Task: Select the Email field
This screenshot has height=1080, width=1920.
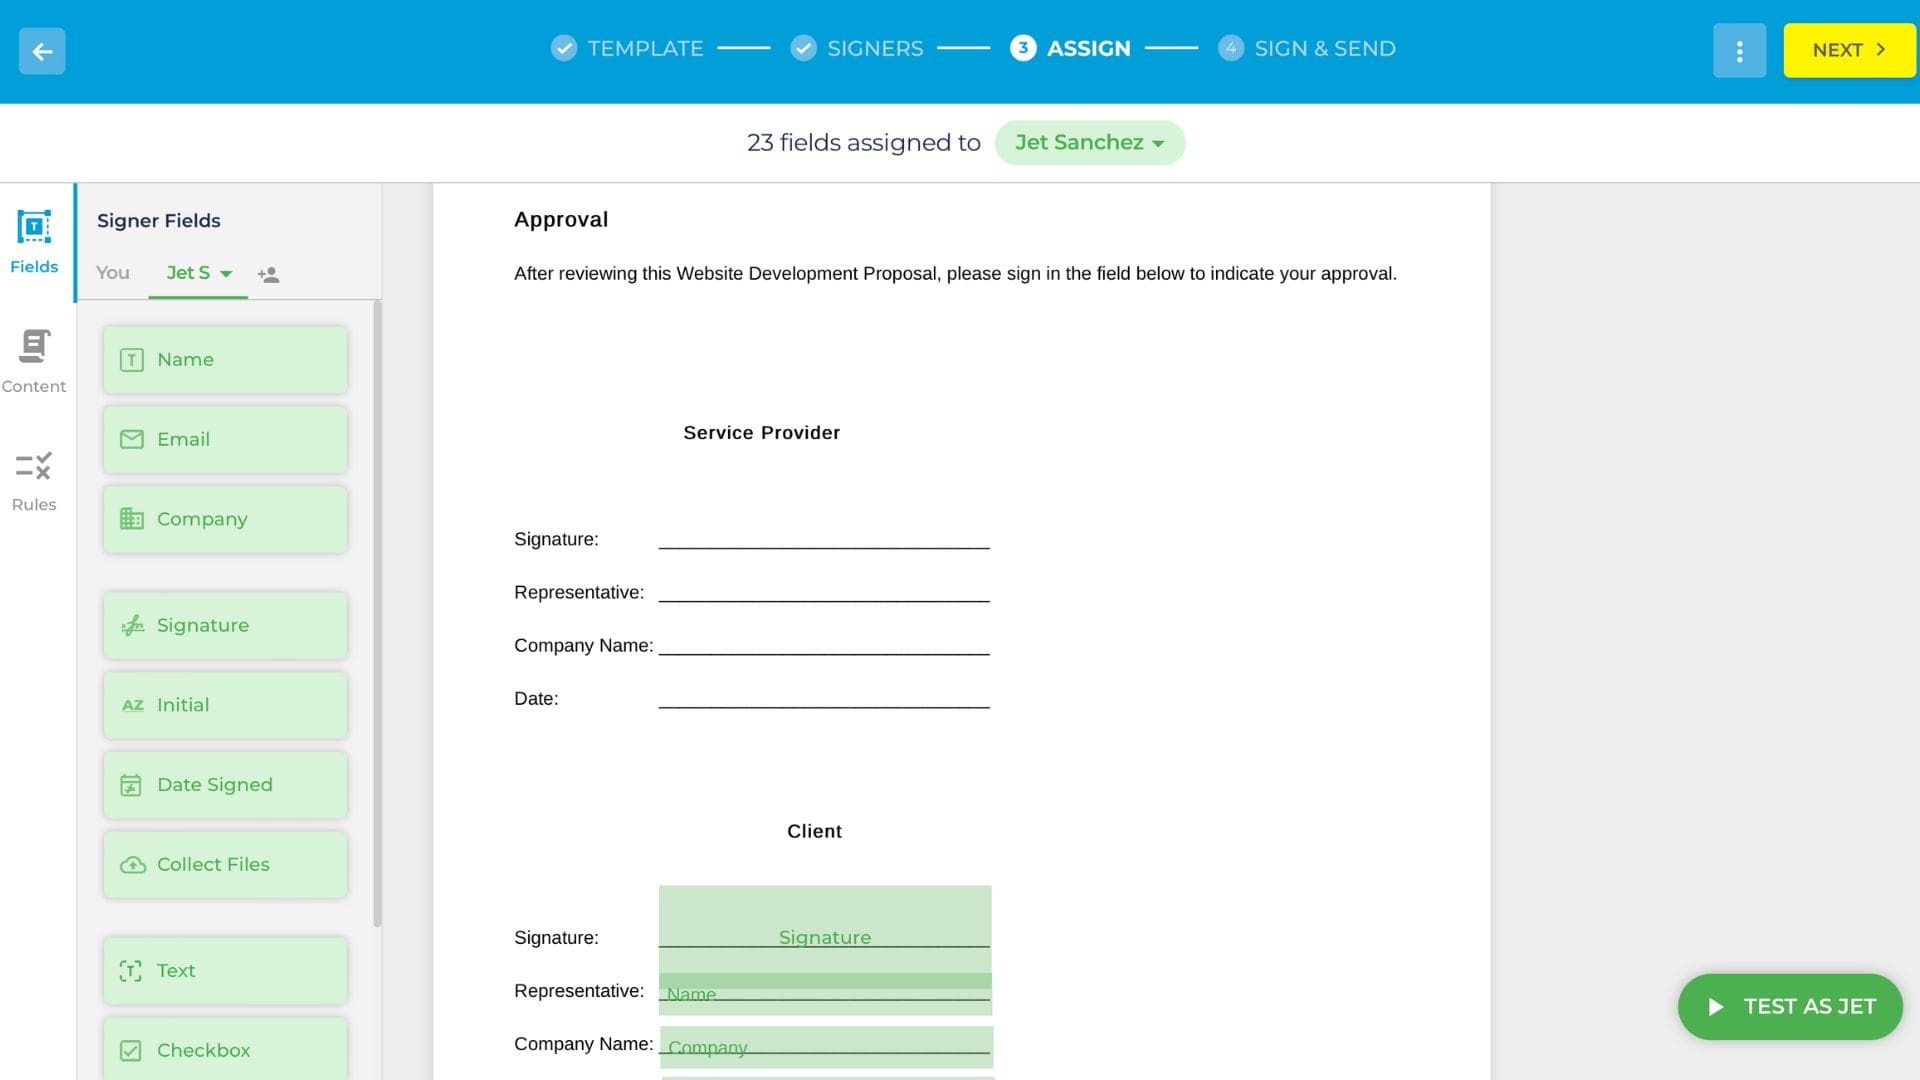Action: click(225, 439)
